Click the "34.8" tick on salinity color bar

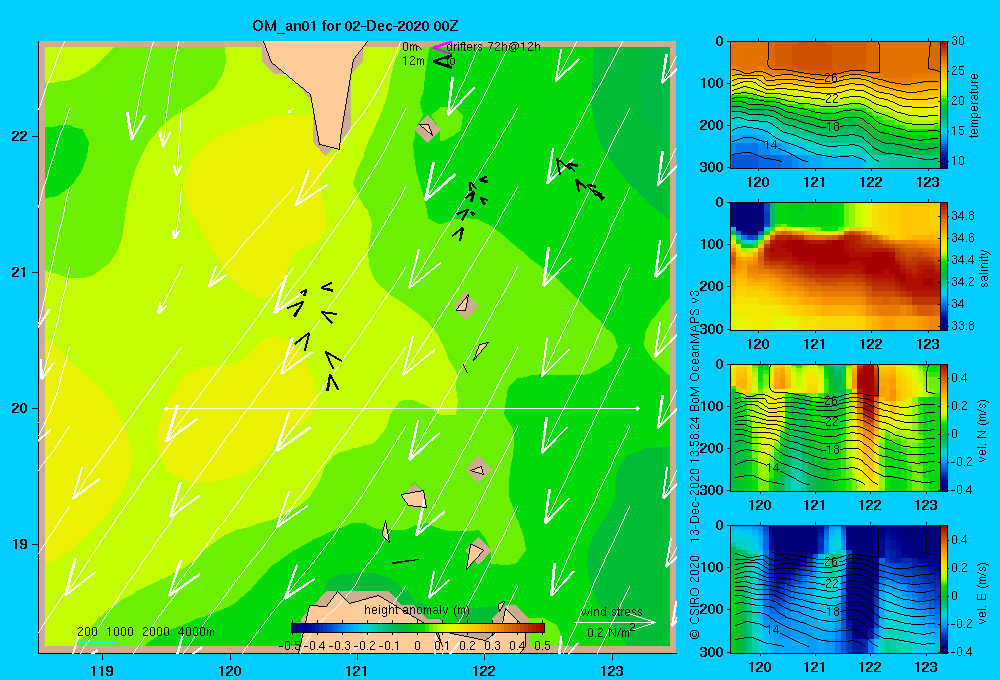pyautogui.click(x=963, y=216)
